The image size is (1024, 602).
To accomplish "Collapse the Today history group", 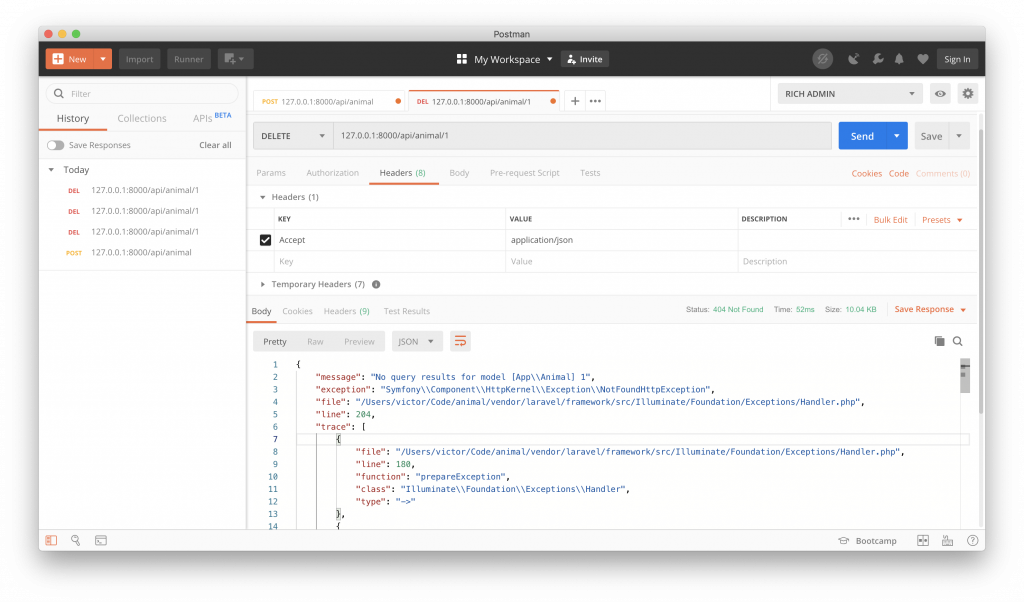I will 51,170.
